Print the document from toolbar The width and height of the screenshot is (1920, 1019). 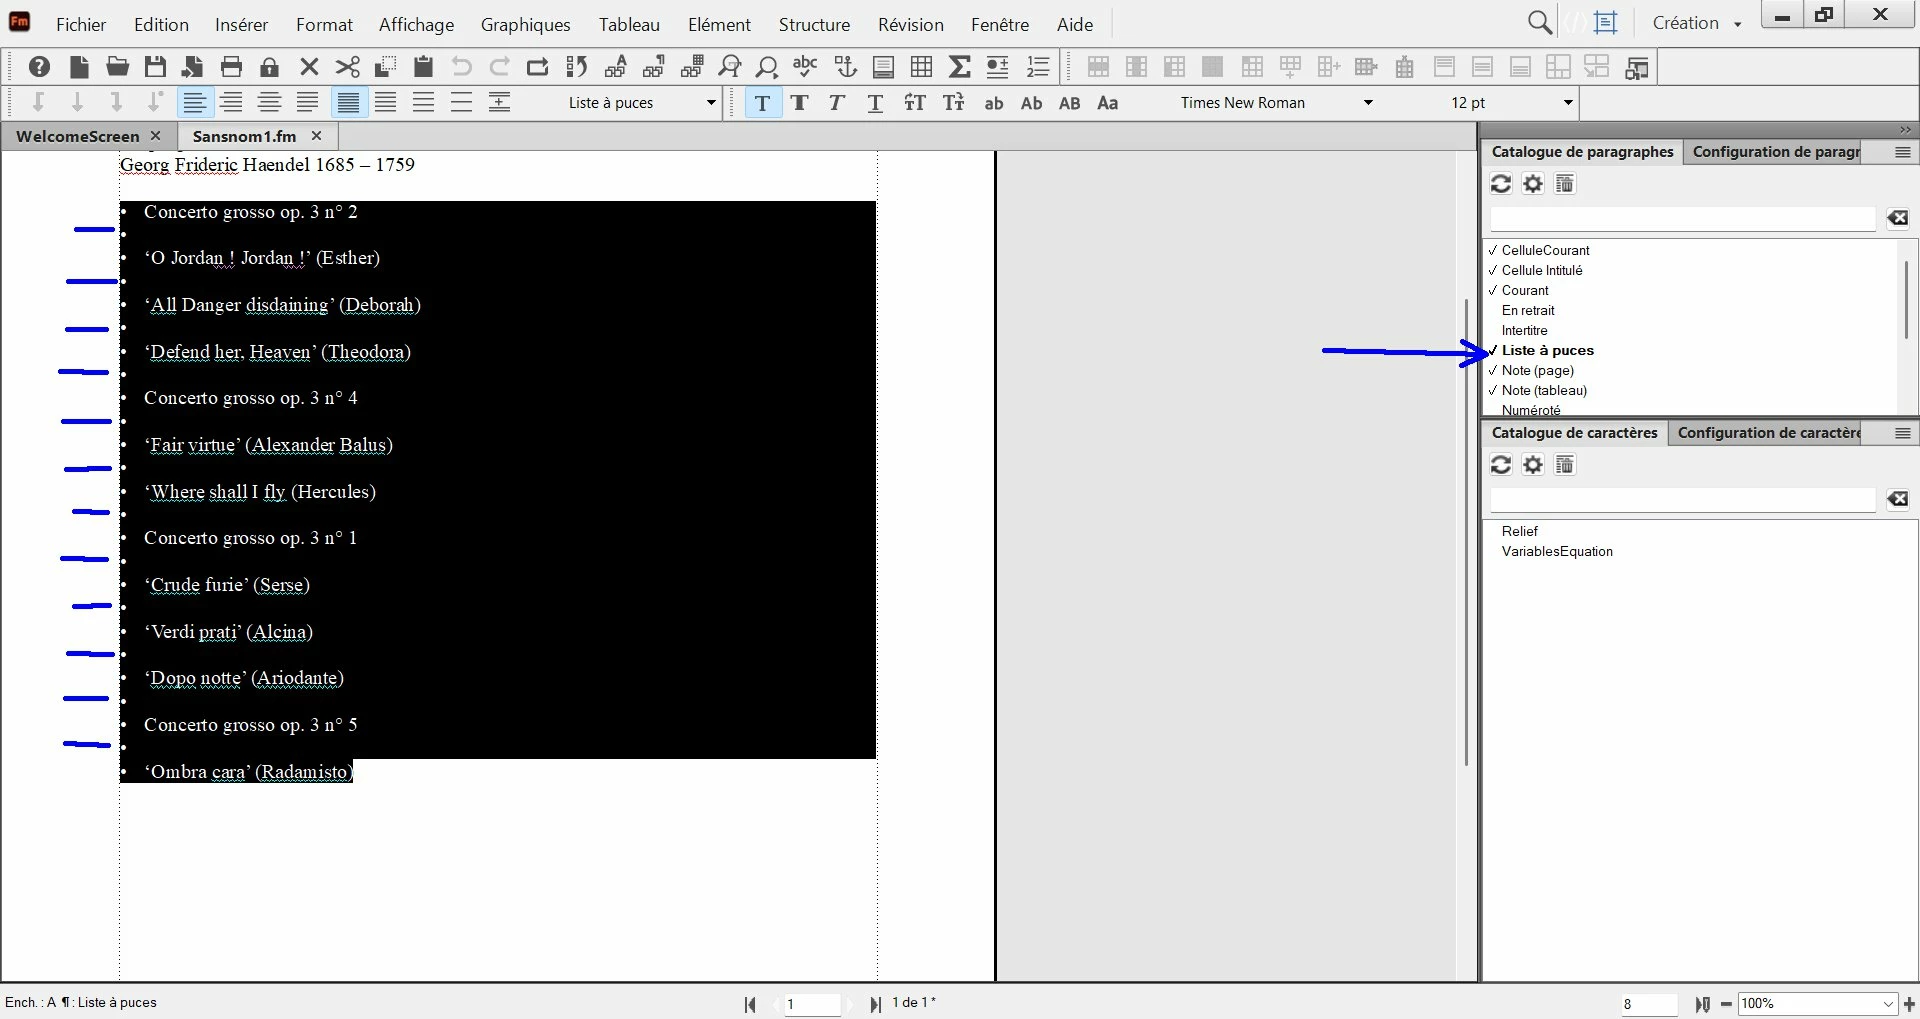click(x=231, y=67)
